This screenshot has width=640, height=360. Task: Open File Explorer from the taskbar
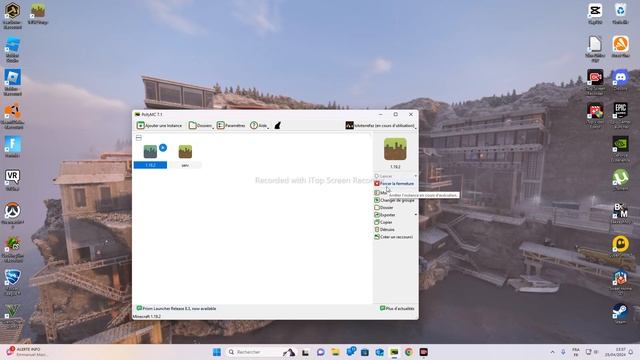coord(336,352)
